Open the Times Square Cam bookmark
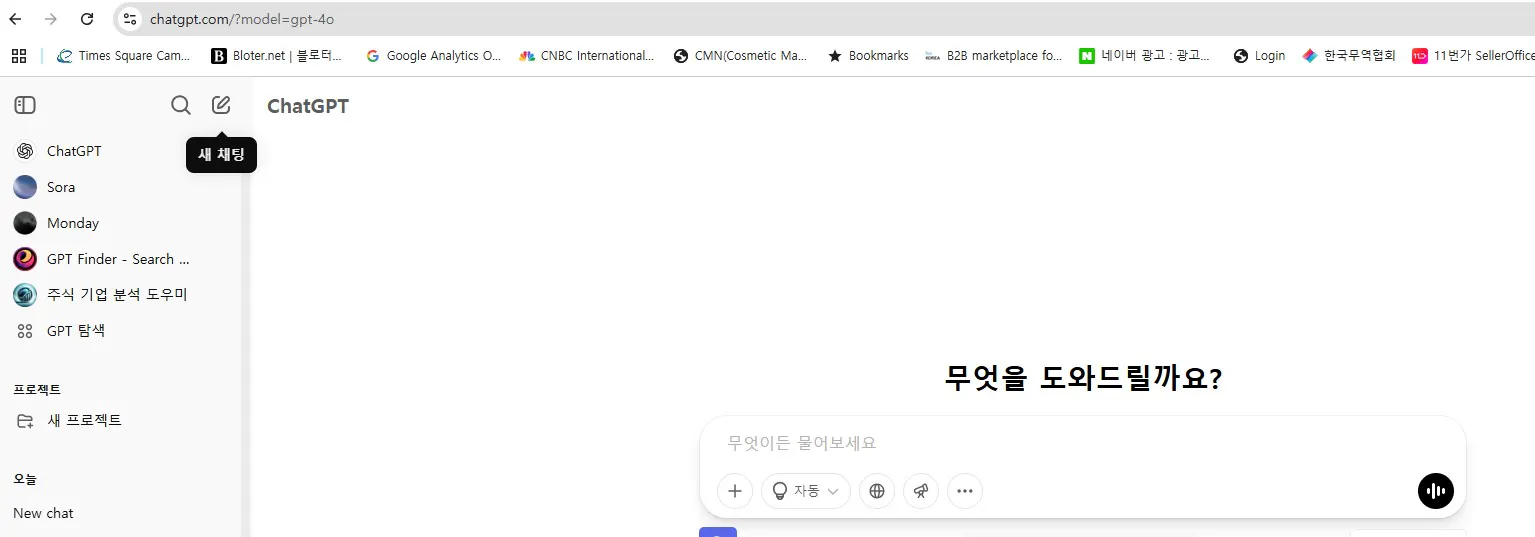Image resolution: width=1535 pixels, height=537 pixels. (124, 56)
